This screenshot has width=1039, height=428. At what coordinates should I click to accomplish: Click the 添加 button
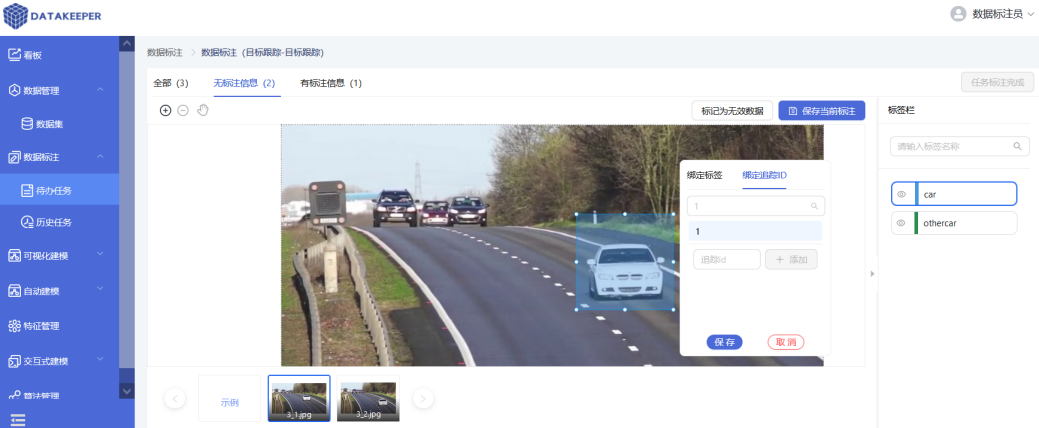coord(791,259)
